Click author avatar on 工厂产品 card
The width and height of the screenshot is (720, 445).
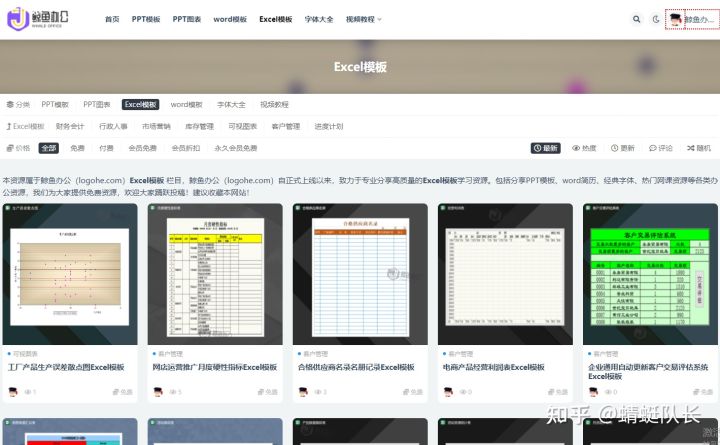(x=13, y=392)
